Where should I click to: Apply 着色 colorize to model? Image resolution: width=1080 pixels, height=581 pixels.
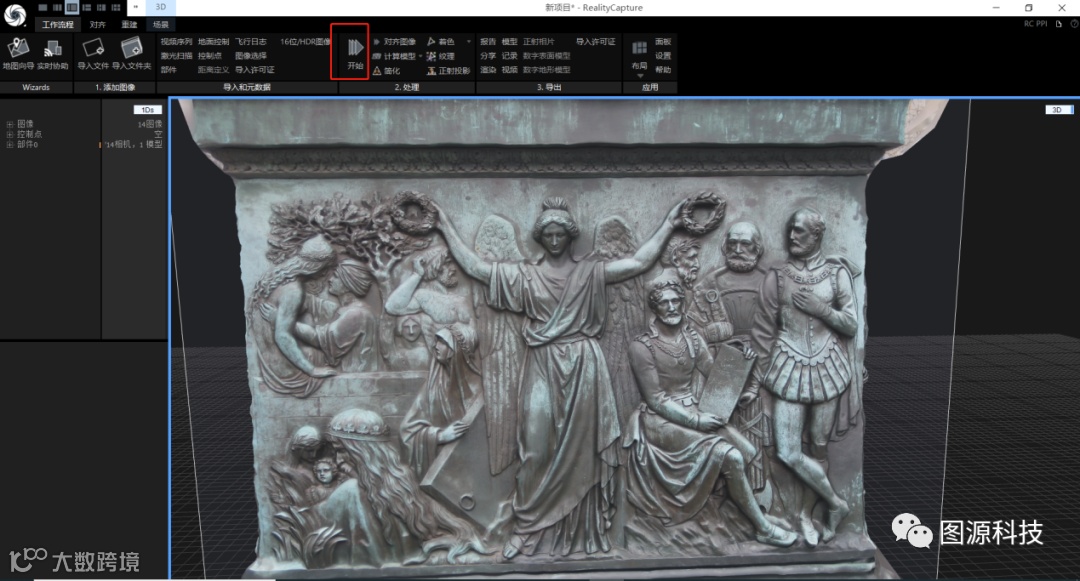(x=441, y=42)
